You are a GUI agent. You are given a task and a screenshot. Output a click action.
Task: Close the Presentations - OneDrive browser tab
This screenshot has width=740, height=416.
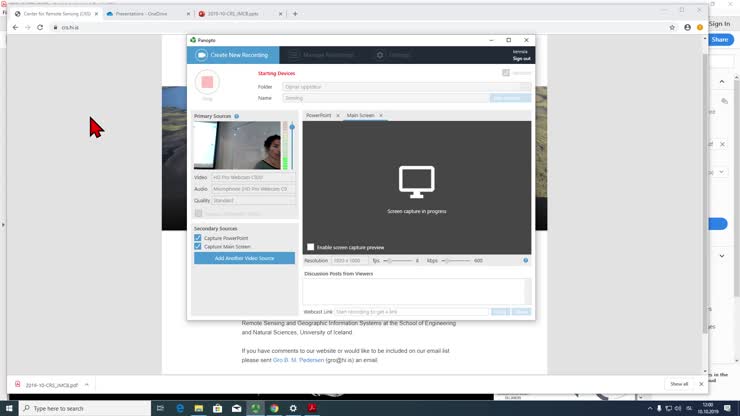188,14
